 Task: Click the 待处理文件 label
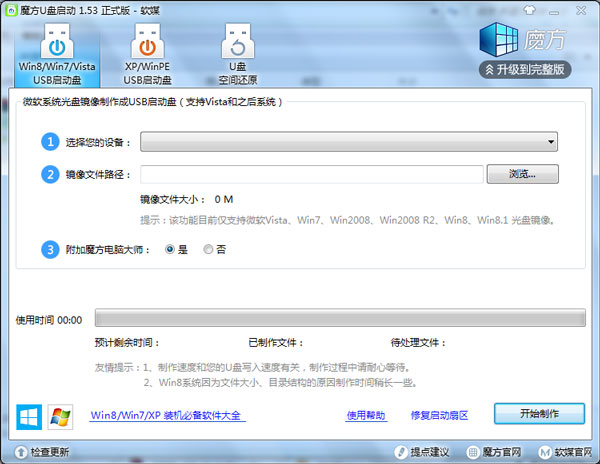point(419,343)
